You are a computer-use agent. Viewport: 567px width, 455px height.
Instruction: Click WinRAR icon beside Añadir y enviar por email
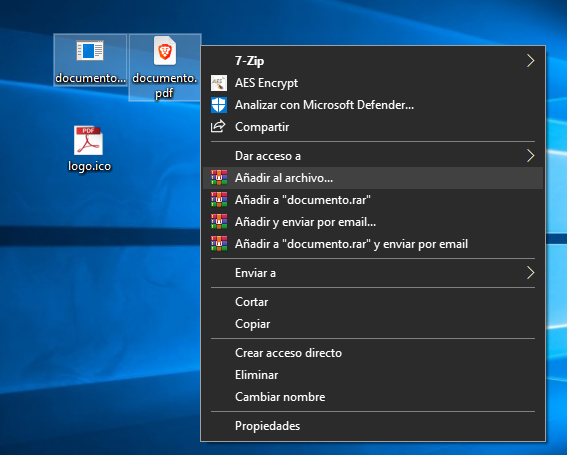(x=219, y=222)
